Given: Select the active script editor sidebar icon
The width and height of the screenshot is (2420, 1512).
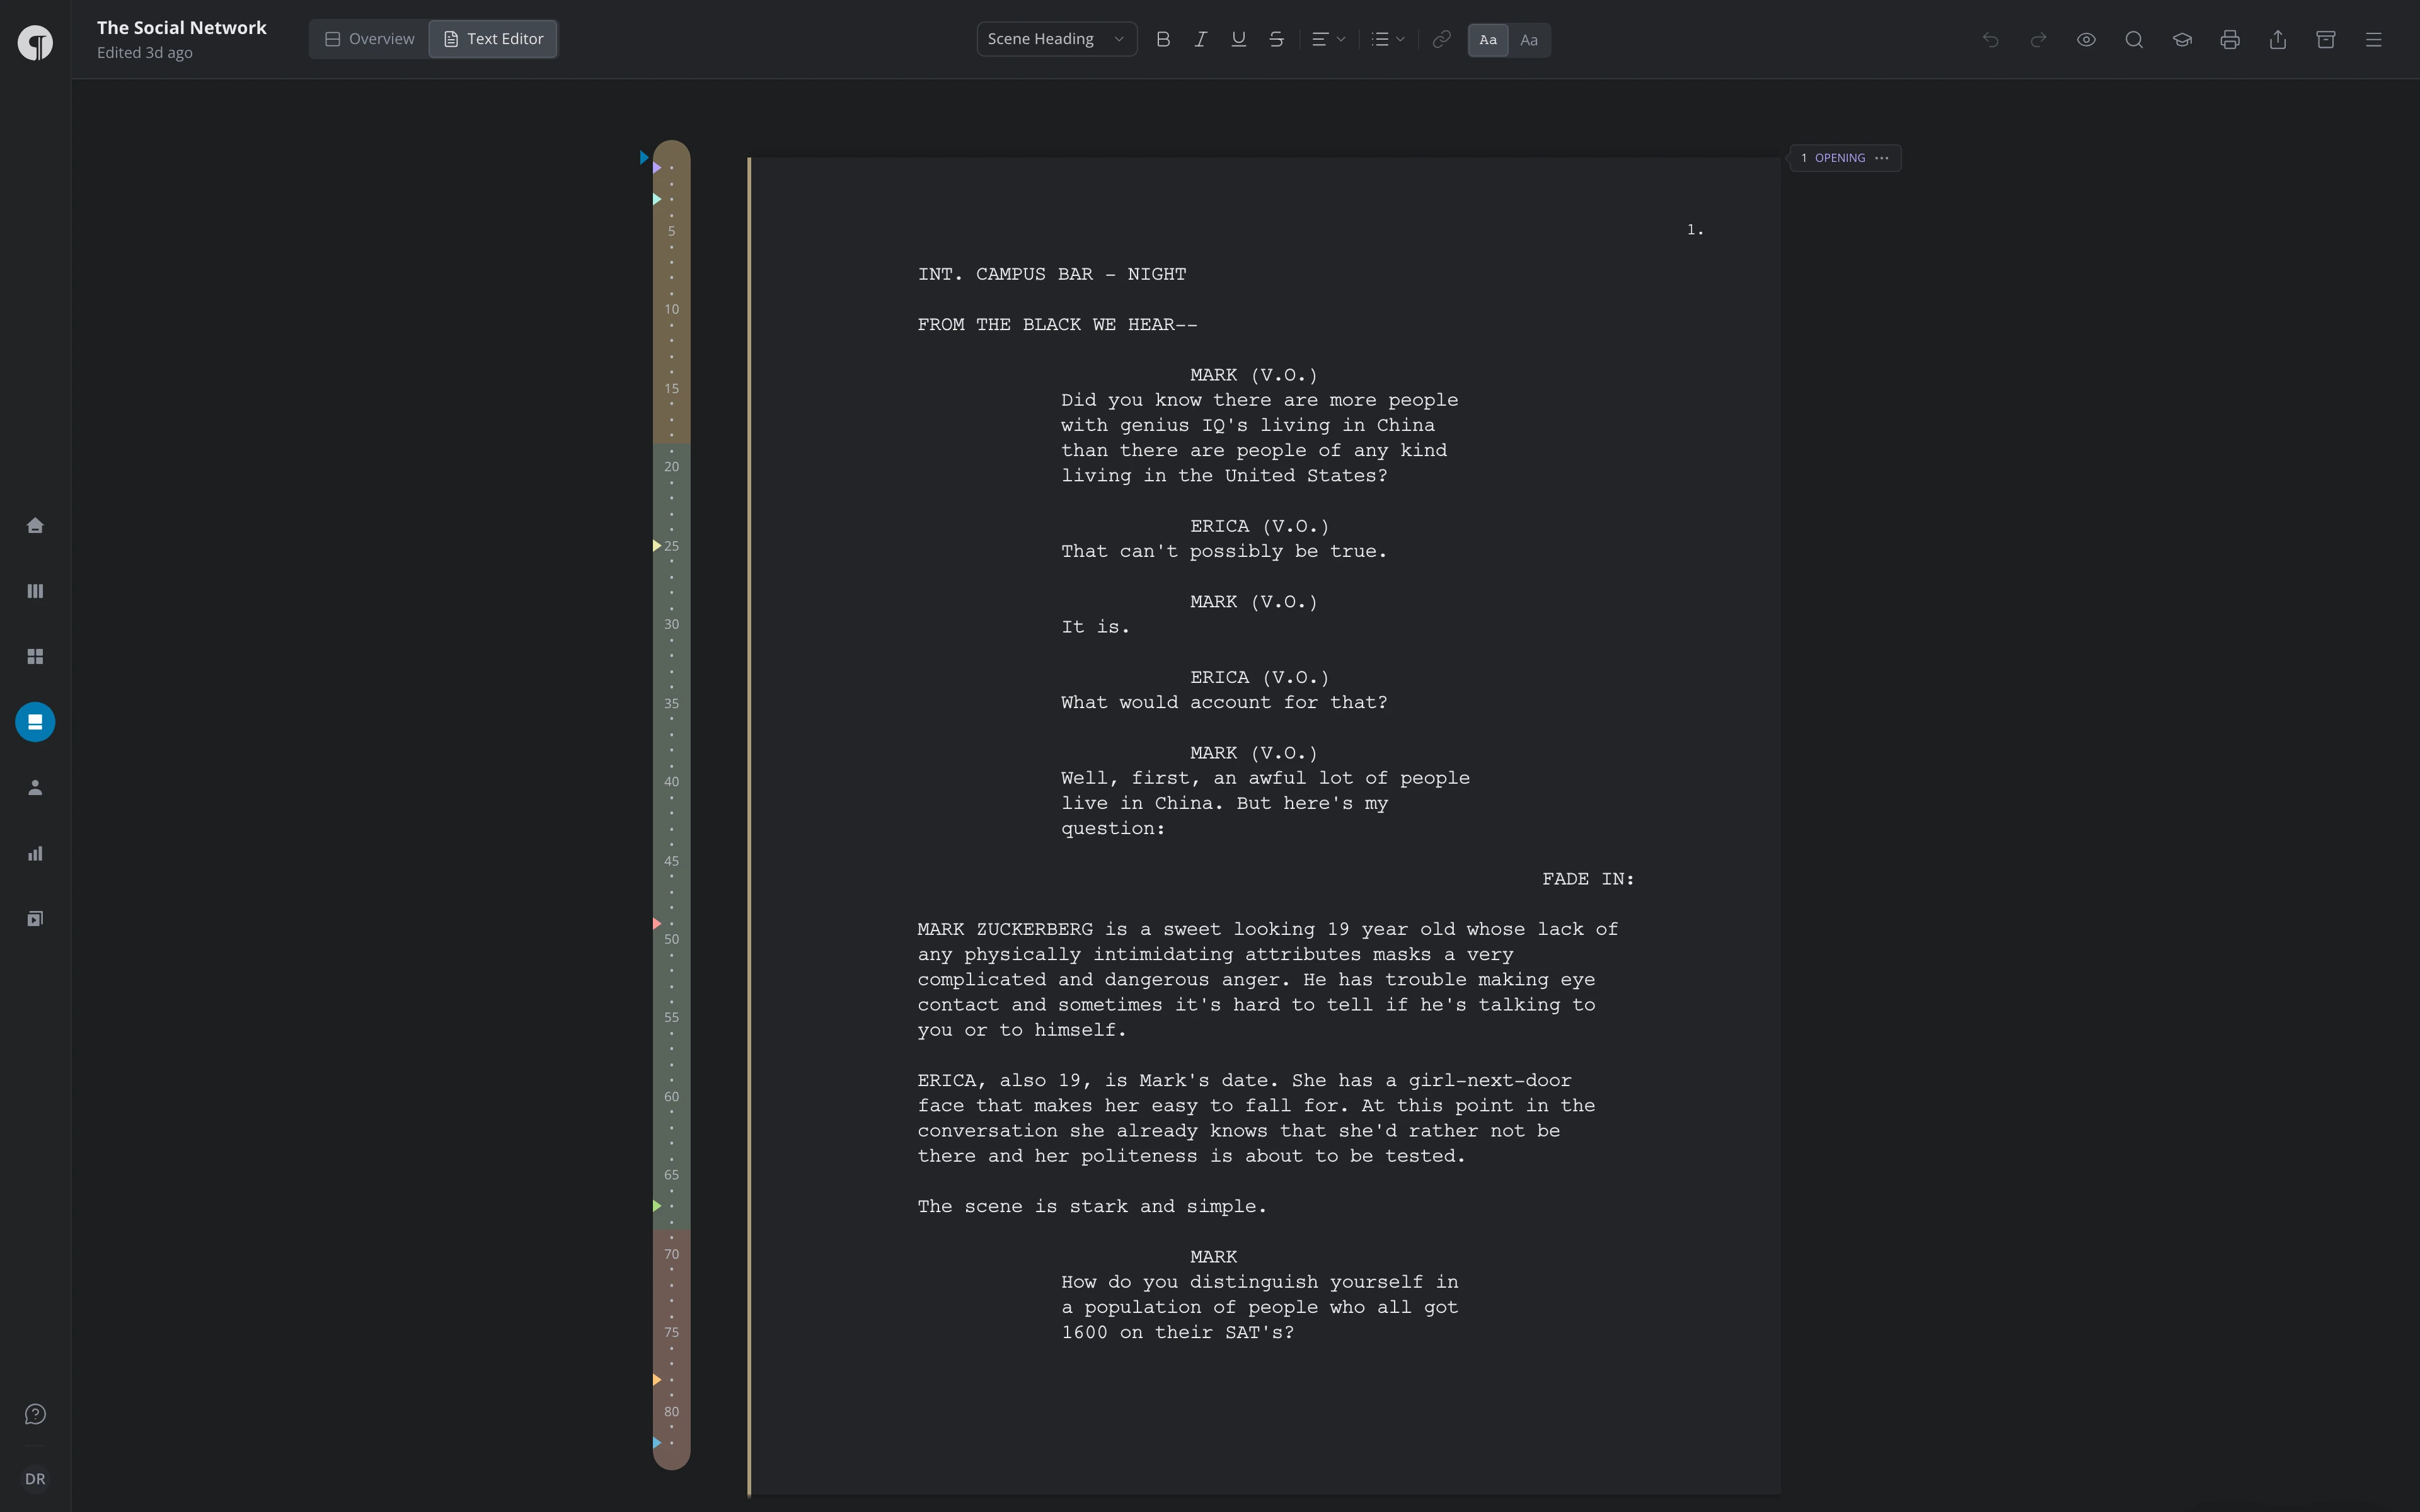Looking at the screenshot, I should click(x=35, y=722).
